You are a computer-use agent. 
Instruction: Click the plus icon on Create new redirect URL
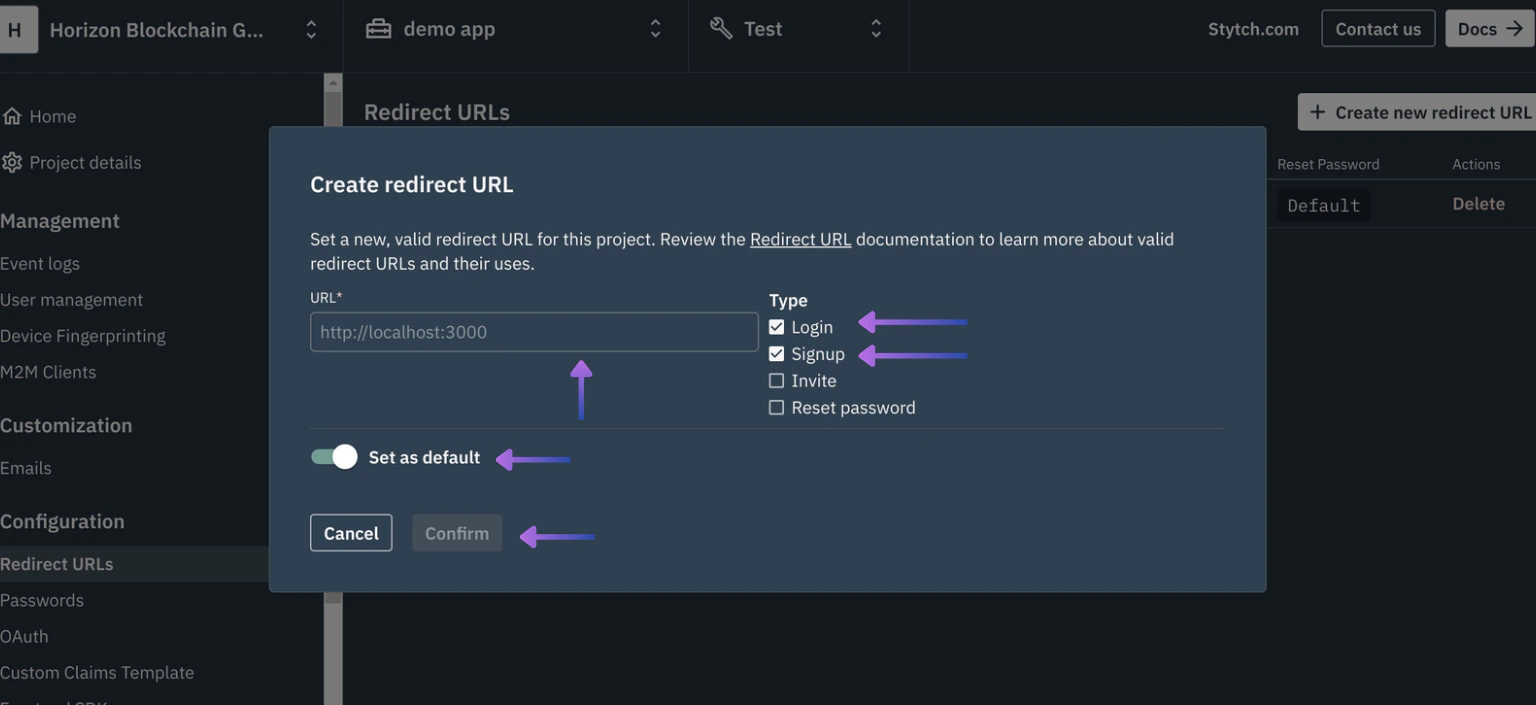(1319, 111)
